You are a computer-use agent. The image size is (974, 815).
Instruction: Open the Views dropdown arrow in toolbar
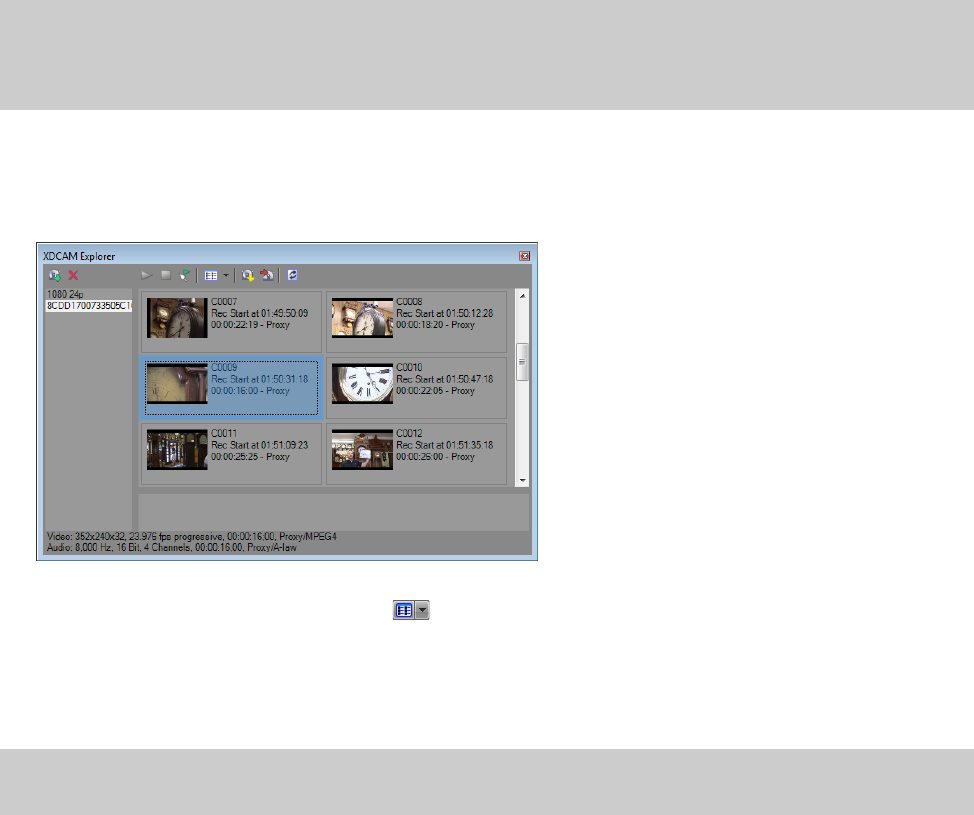pyautogui.click(x=225, y=275)
